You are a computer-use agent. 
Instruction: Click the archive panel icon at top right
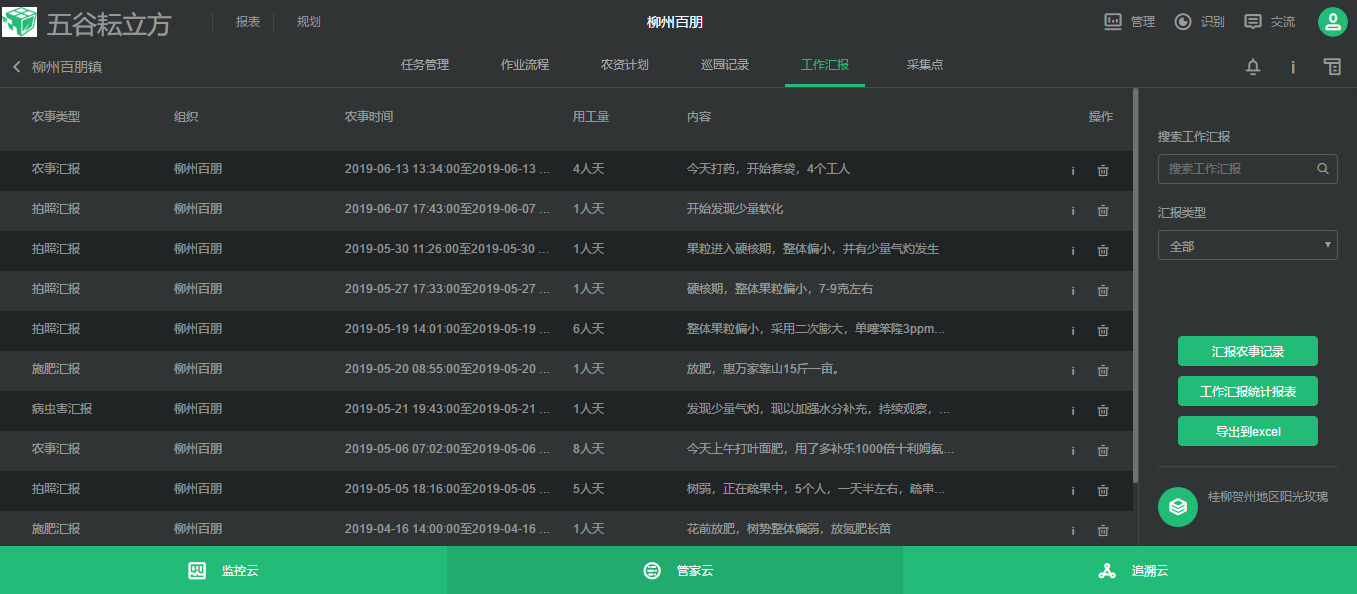click(1332, 67)
